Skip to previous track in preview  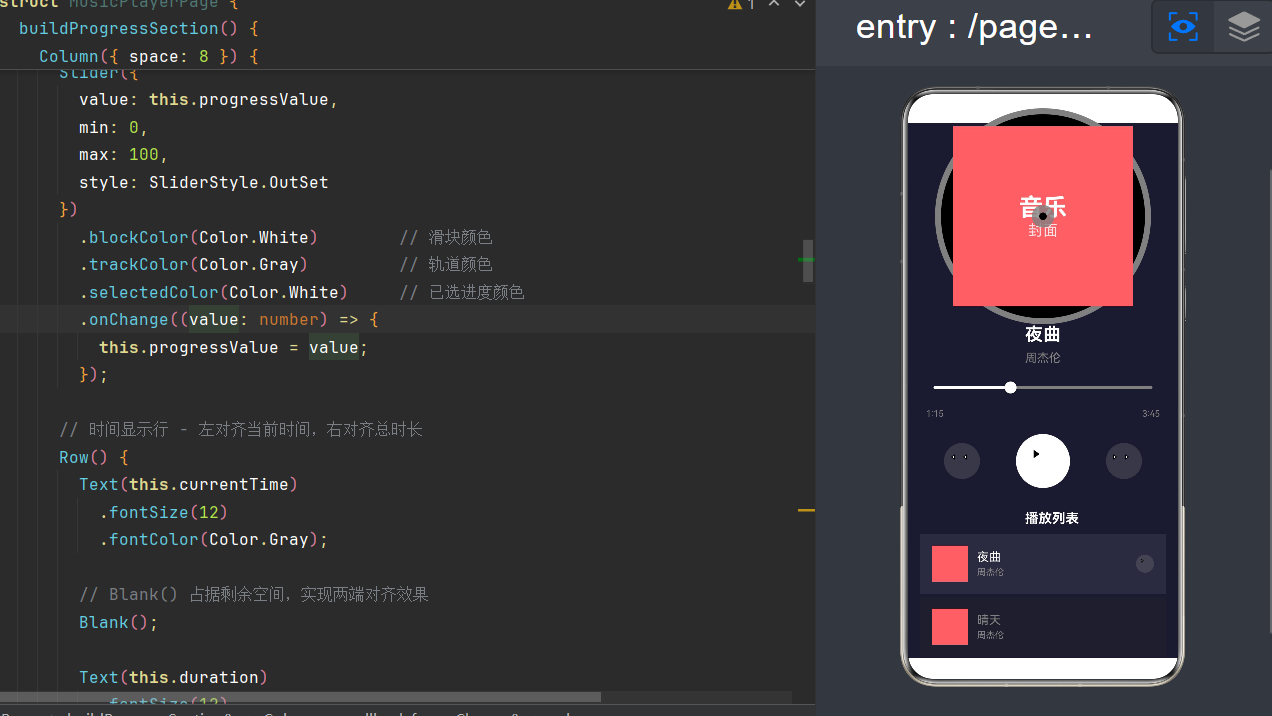point(962,461)
